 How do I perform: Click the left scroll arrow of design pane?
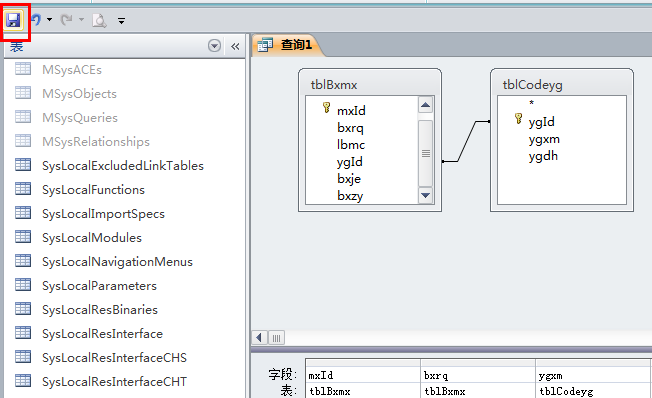point(259,337)
